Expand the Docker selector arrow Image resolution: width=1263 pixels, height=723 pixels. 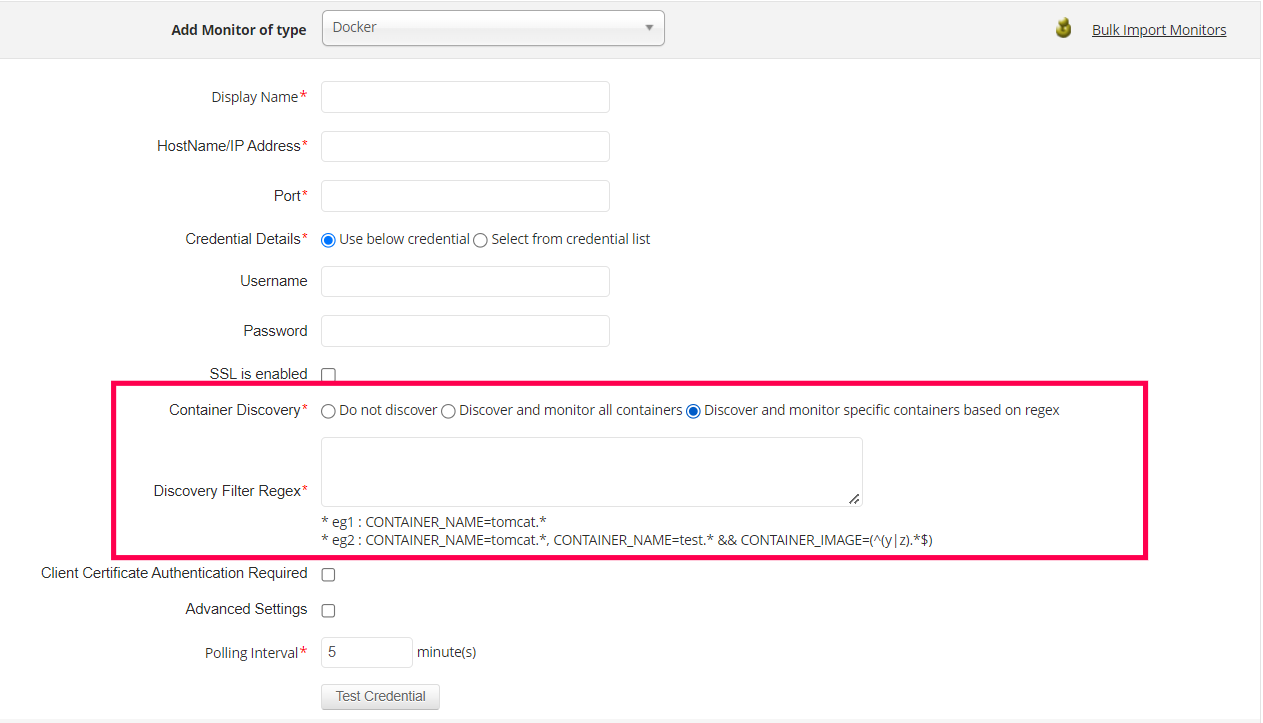pos(649,27)
